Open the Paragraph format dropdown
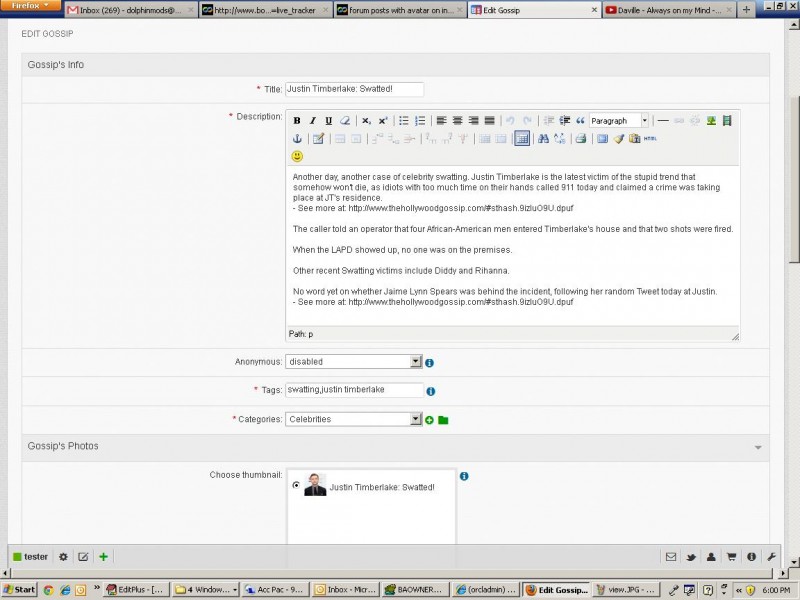 [x=619, y=121]
